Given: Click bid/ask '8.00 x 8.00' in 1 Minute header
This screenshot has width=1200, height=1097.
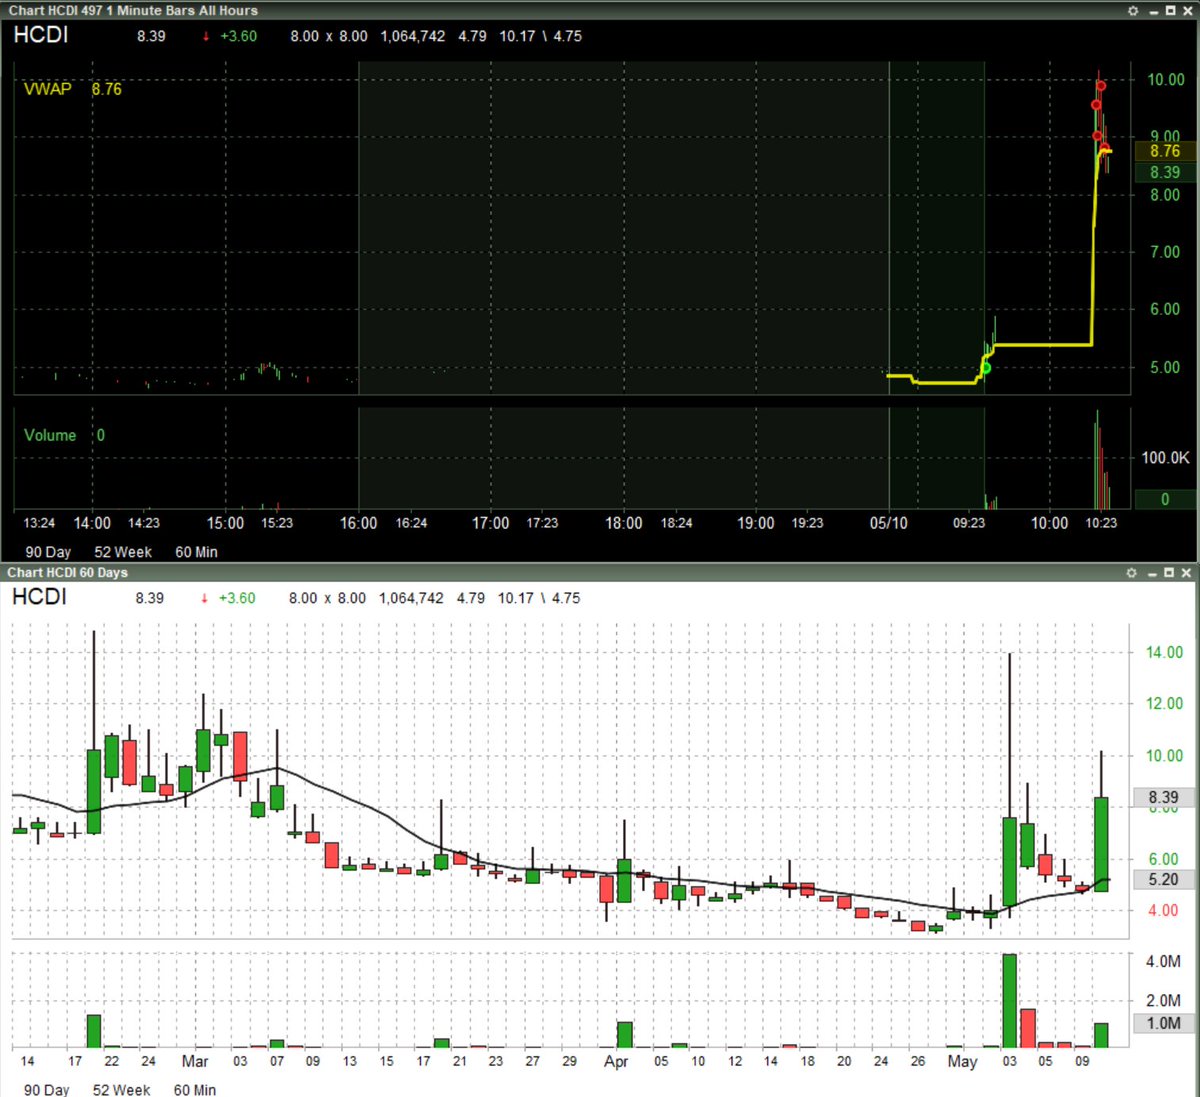Looking at the screenshot, I should 329,36.
